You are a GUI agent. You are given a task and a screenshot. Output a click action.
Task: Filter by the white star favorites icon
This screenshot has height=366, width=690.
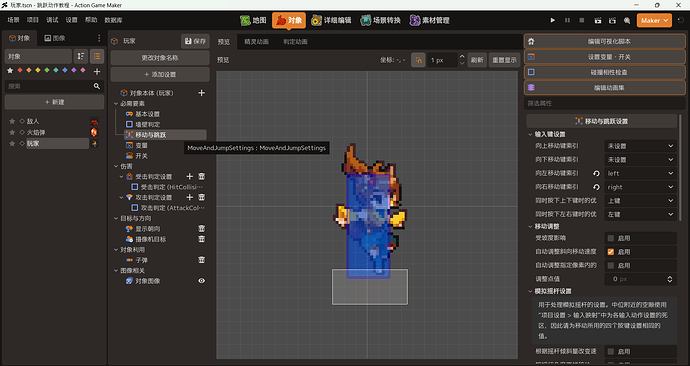10,70
